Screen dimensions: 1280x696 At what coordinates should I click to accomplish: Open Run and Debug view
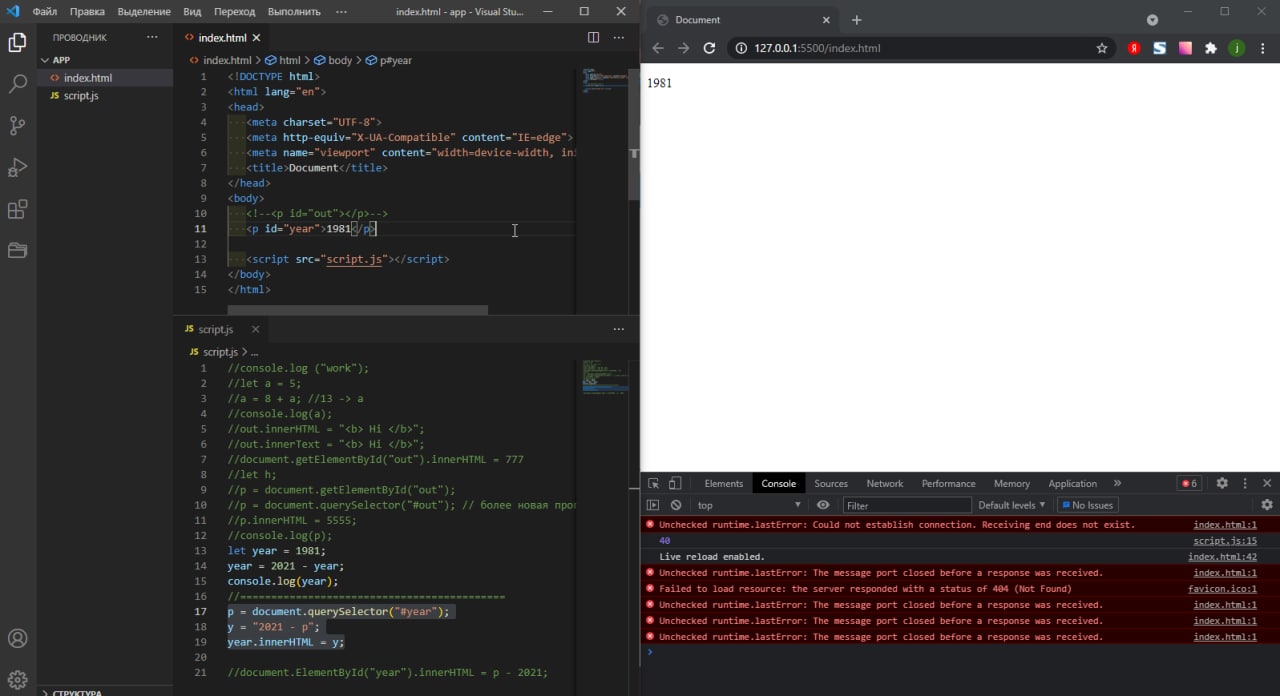[x=17, y=167]
